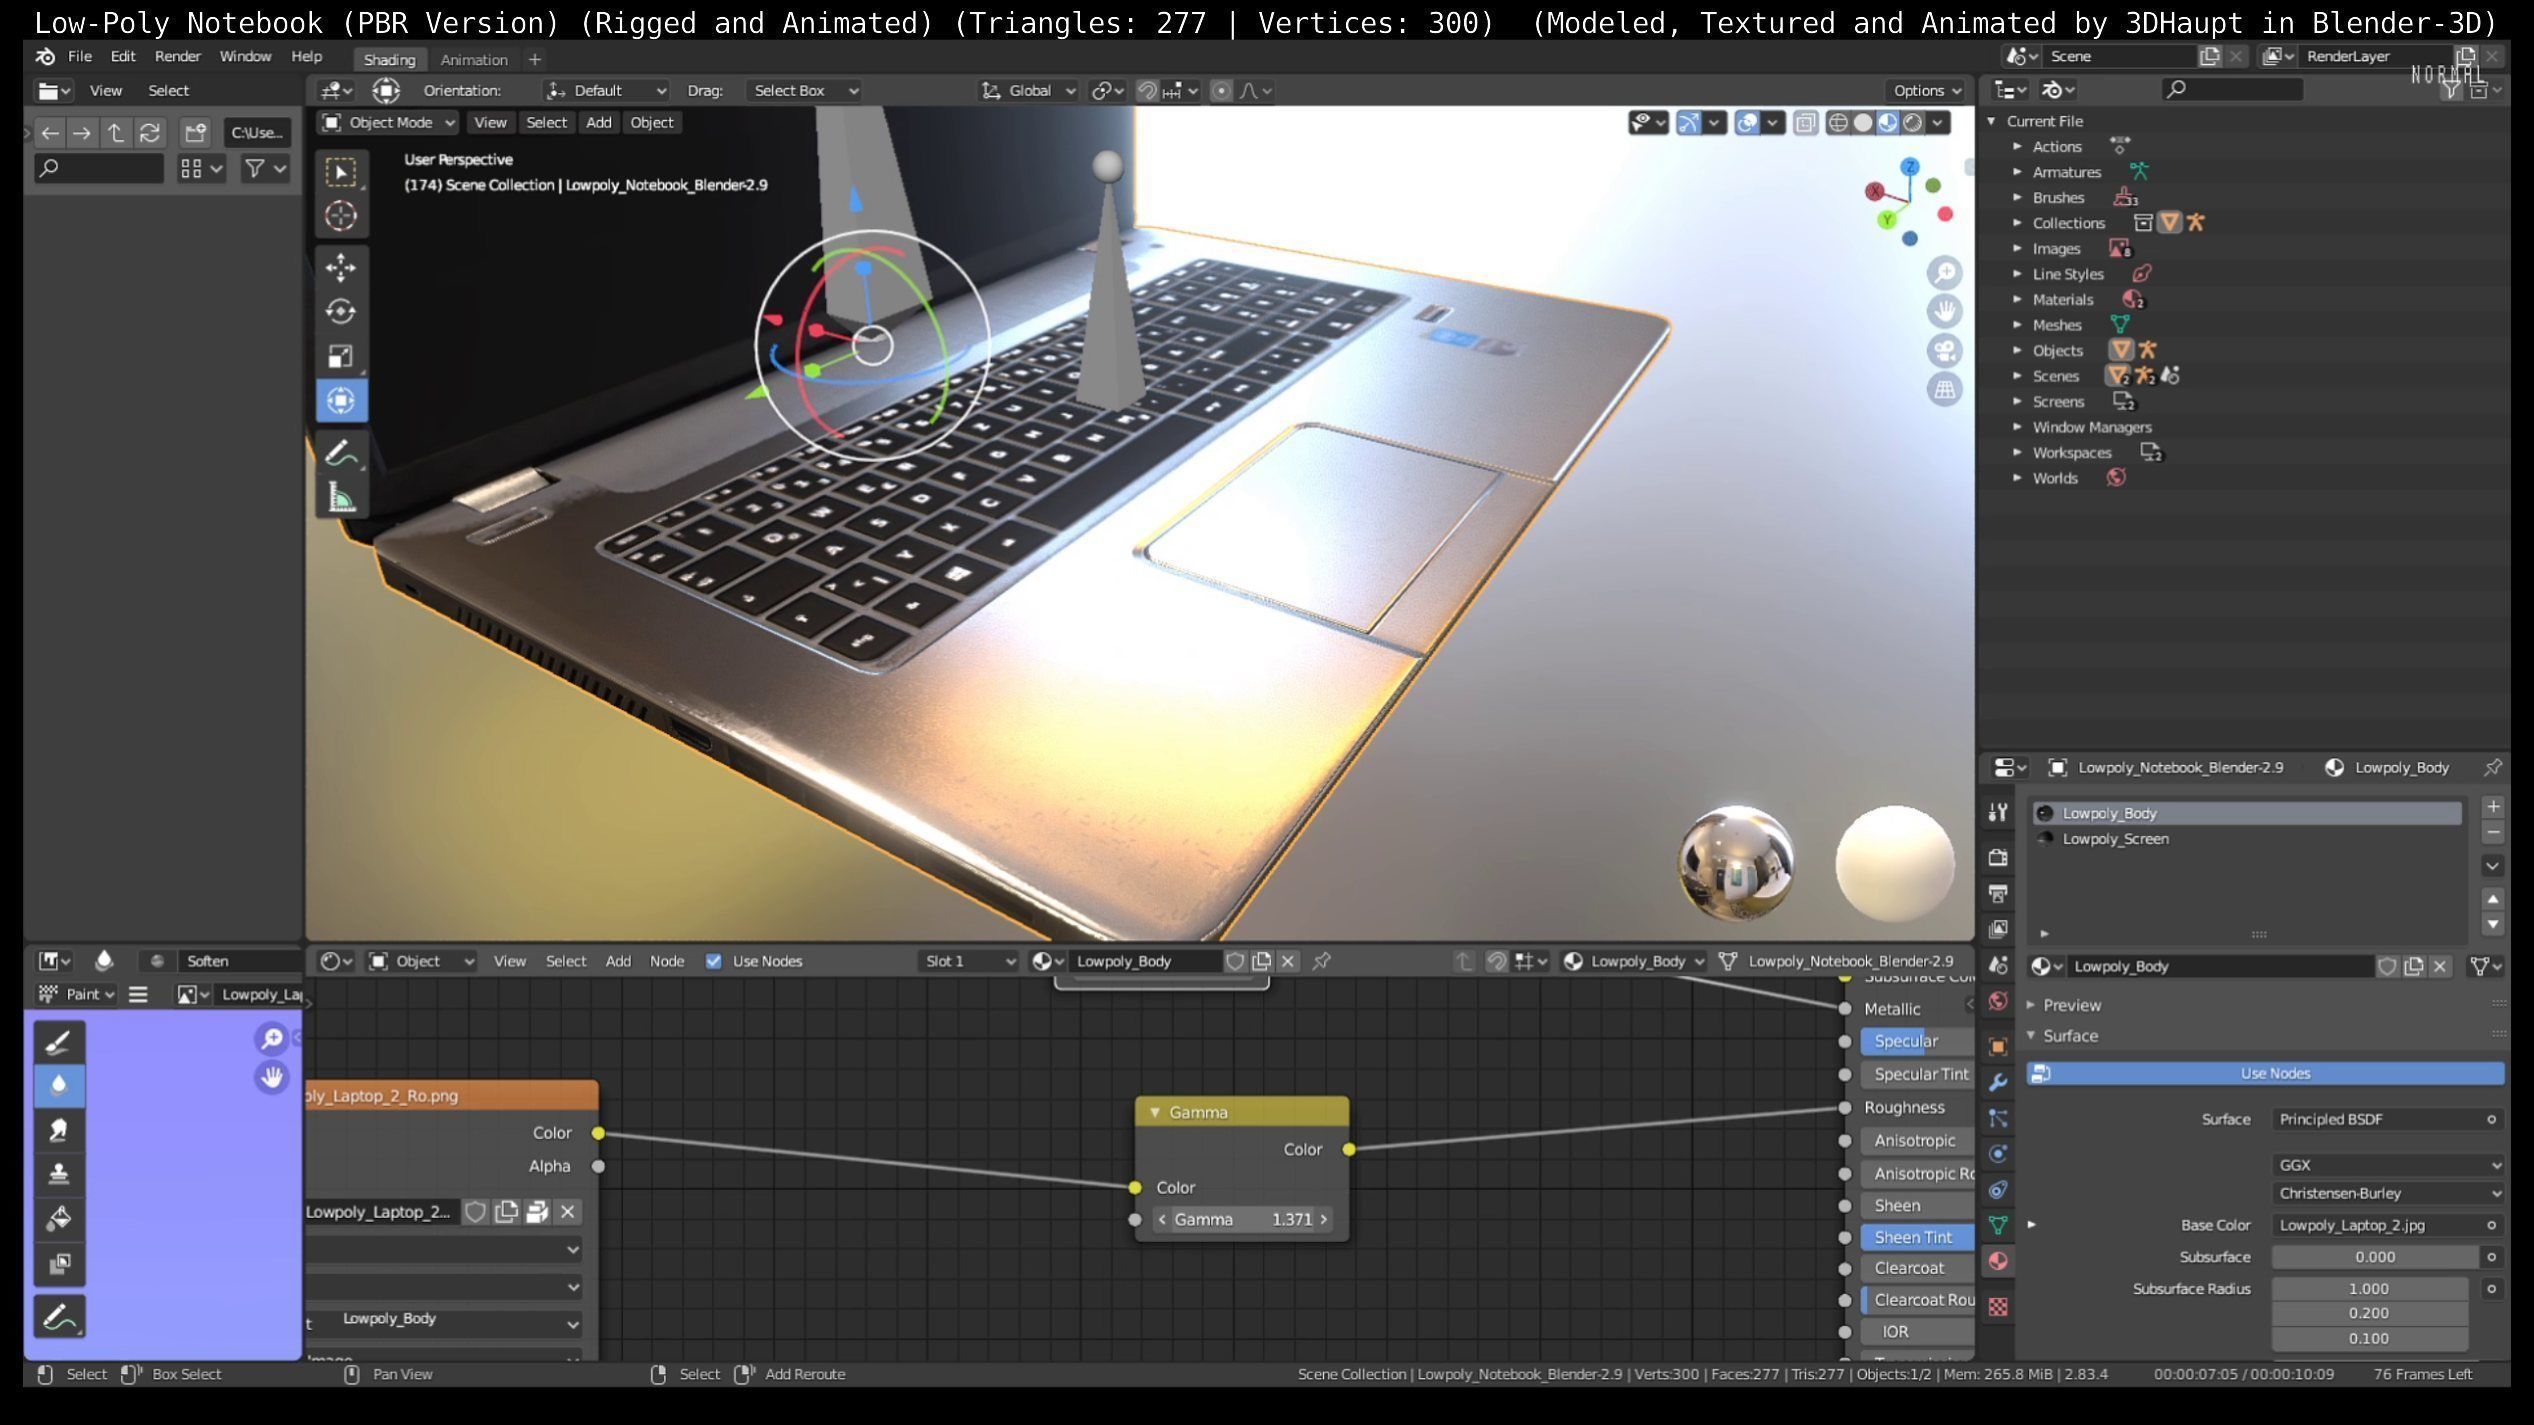The image size is (2534, 1425).
Task: Select the Move tool in viewport toolbar
Action: 340,268
